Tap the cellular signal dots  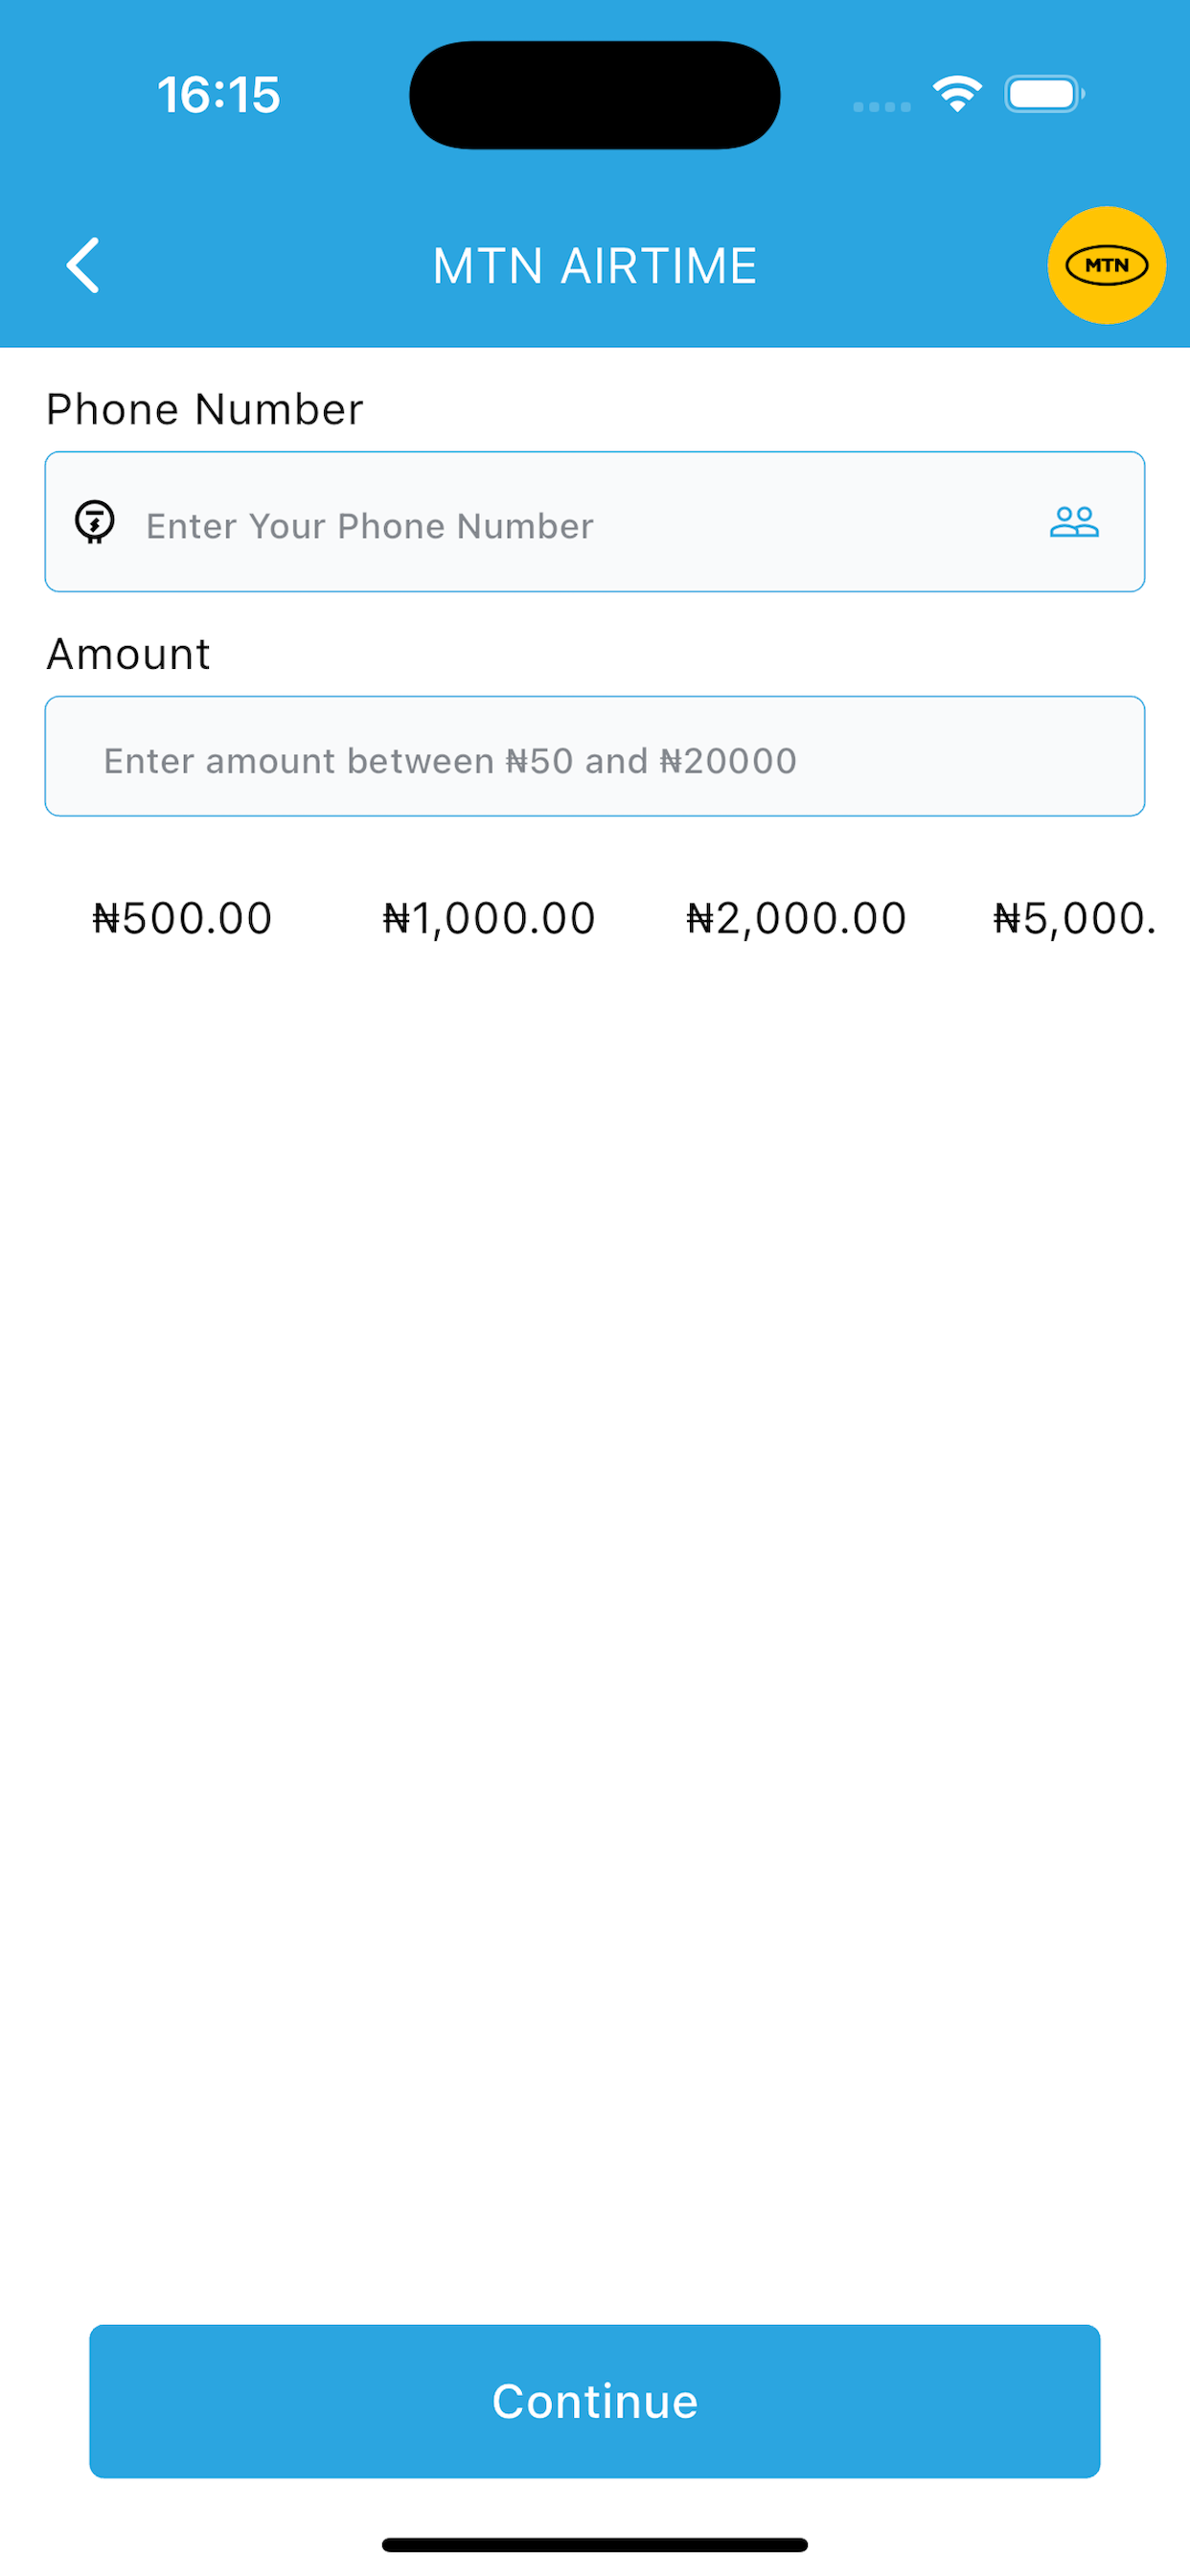881,106
